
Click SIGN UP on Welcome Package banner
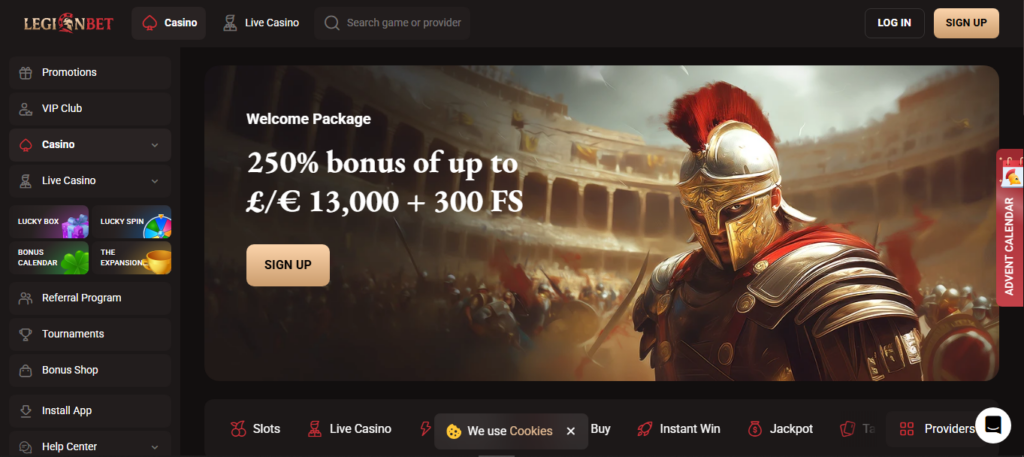(288, 265)
